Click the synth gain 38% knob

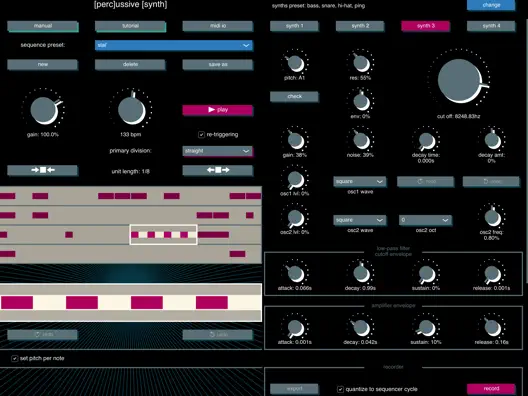[x=296, y=140]
